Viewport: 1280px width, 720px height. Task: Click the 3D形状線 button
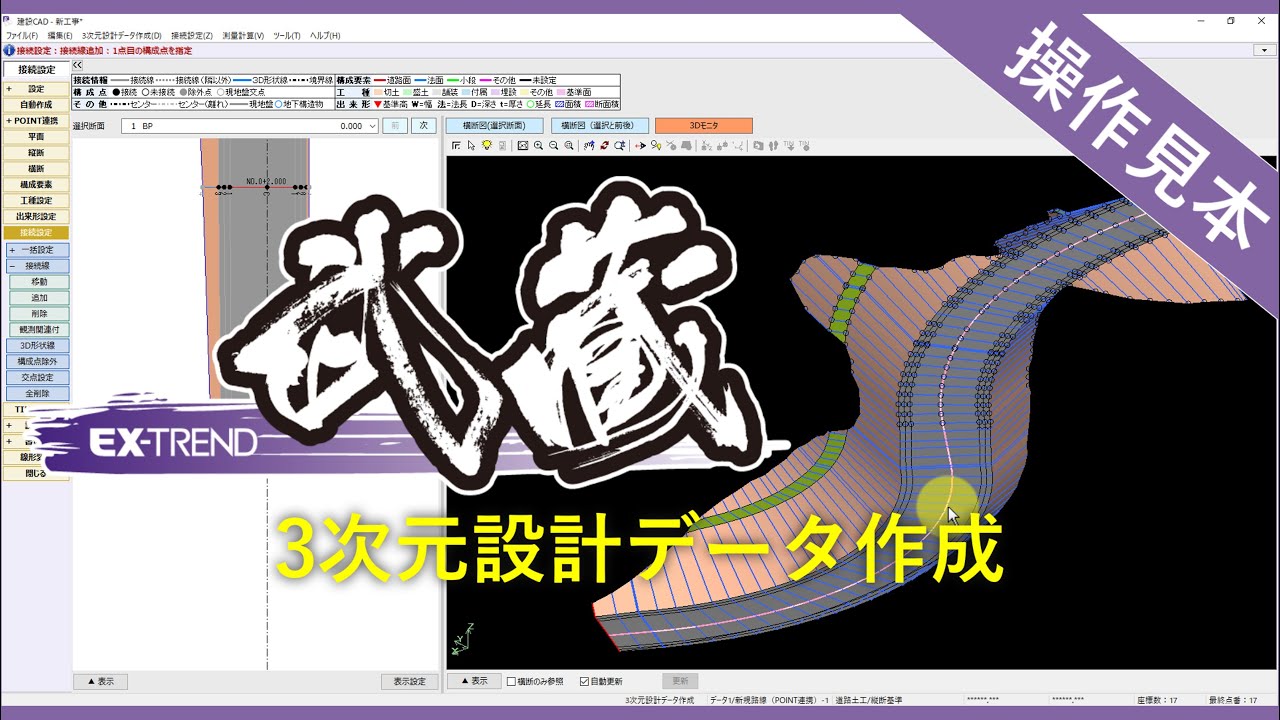click(x=38, y=346)
